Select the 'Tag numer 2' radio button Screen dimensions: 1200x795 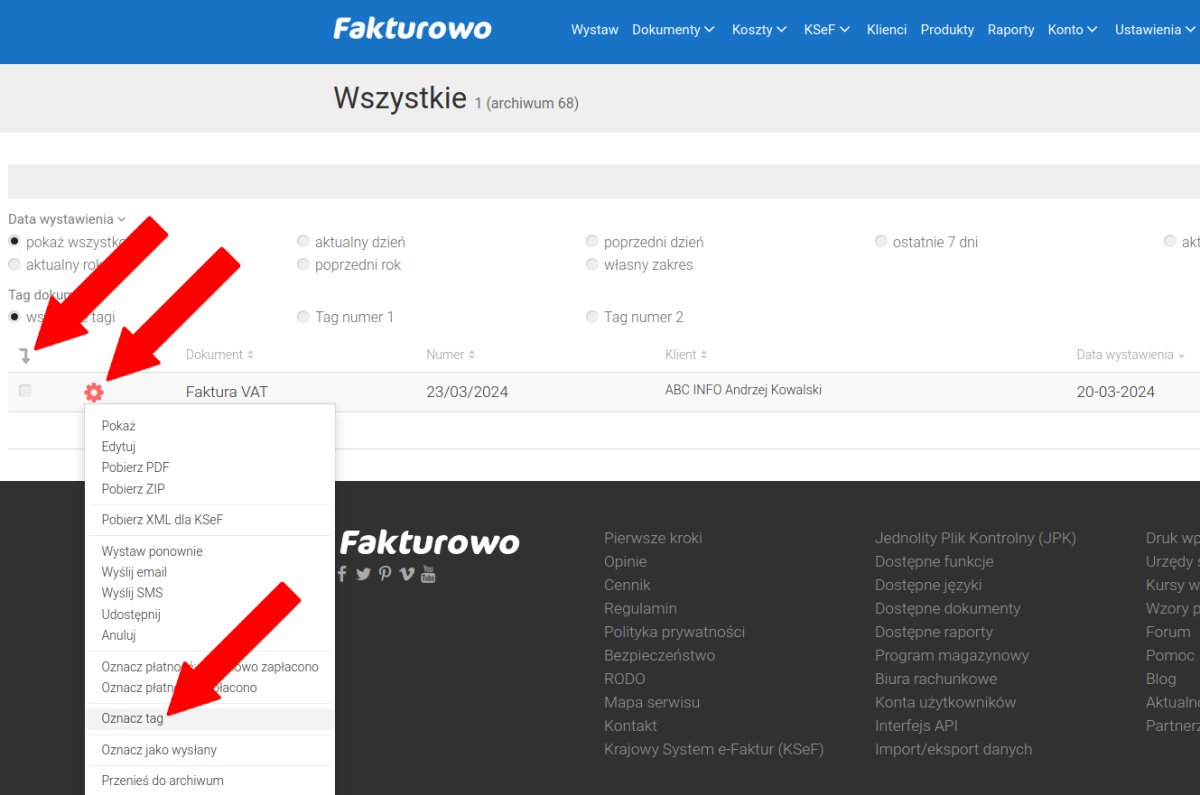(592, 317)
